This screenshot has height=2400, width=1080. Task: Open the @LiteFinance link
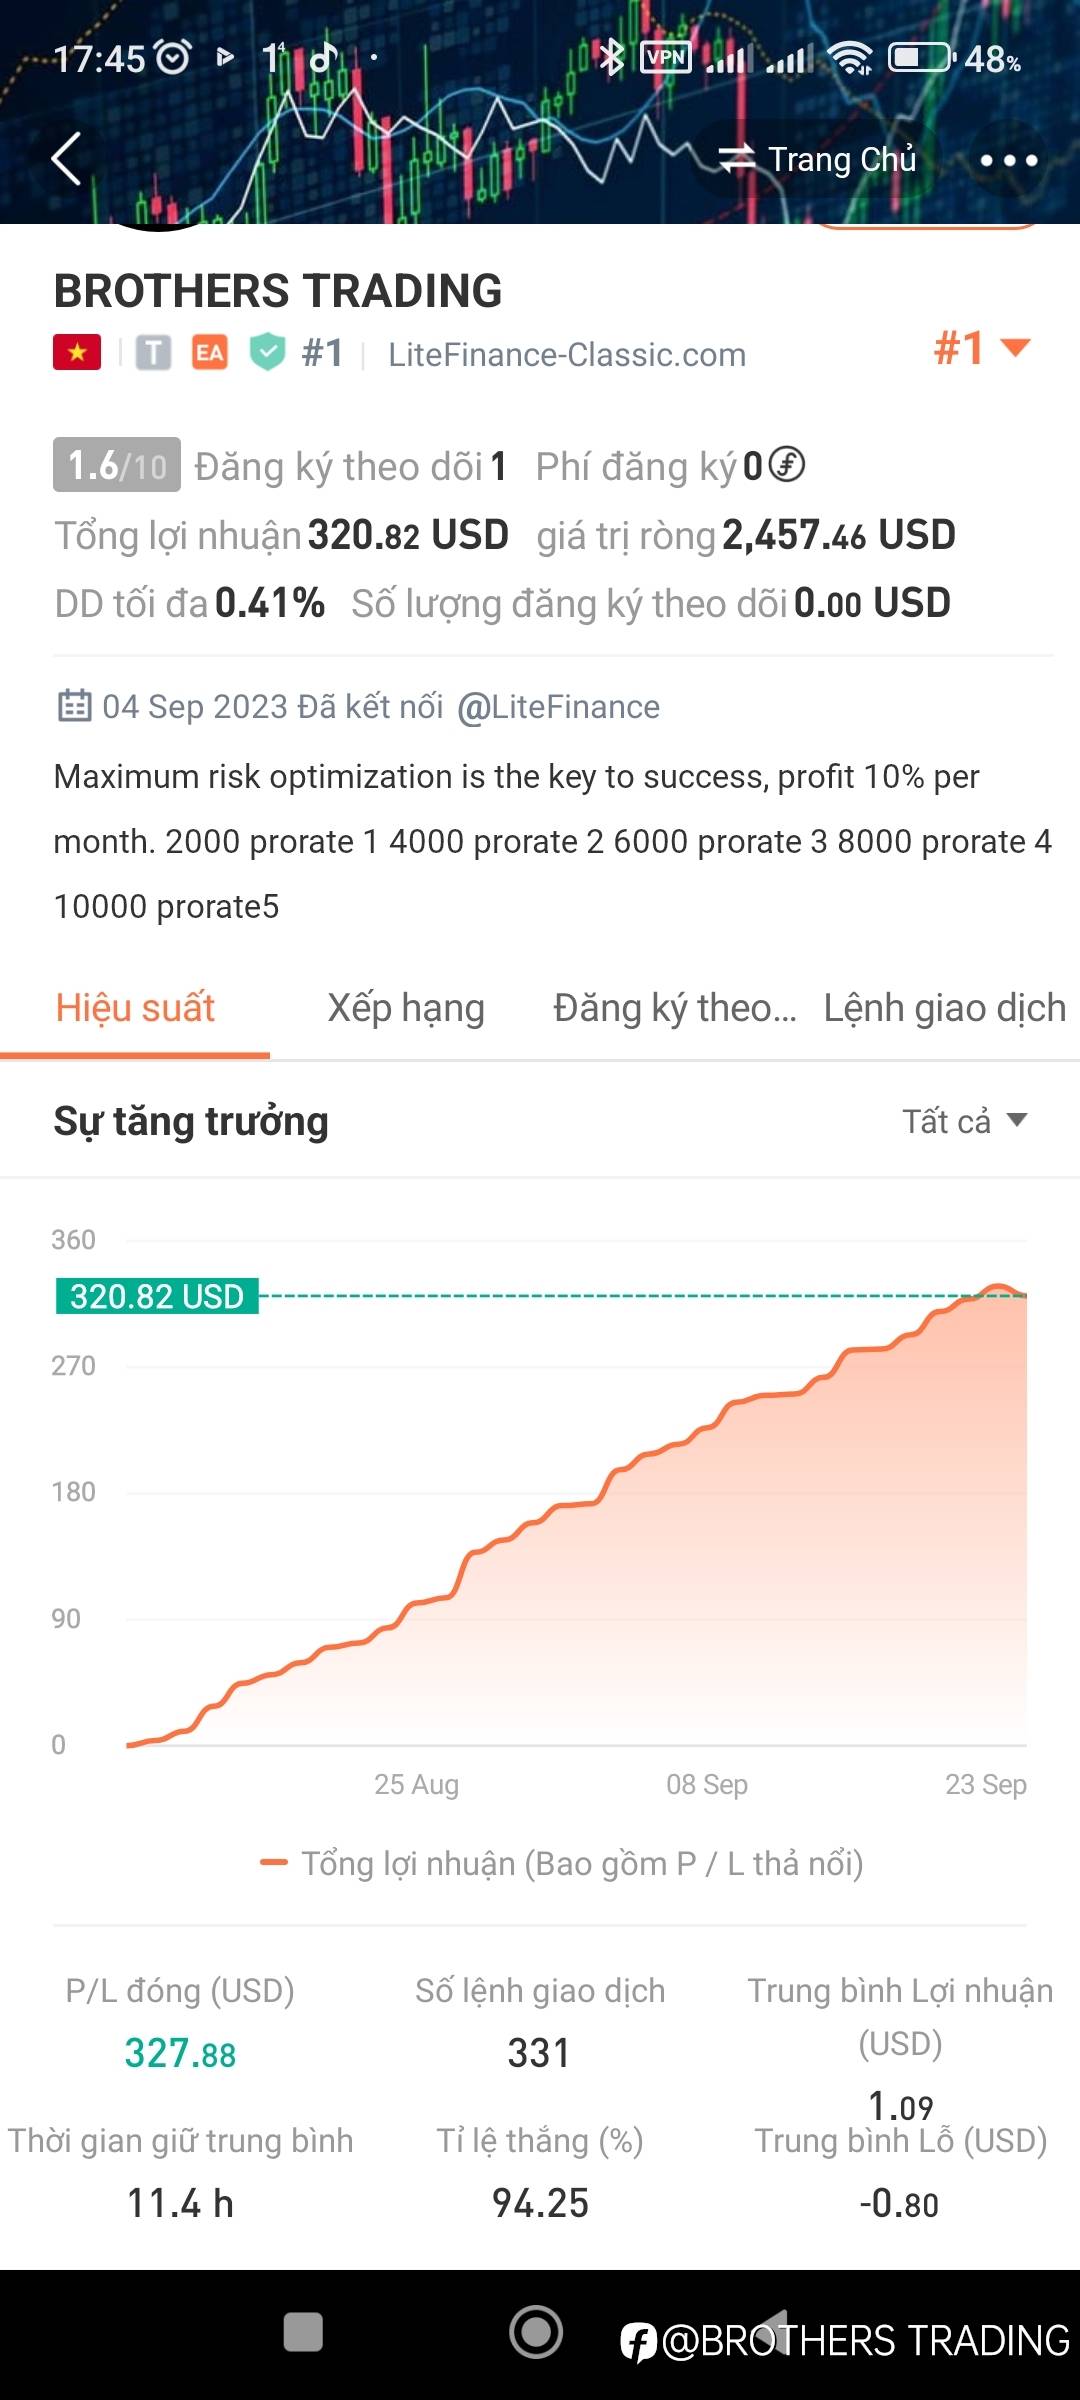click(558, 707)
